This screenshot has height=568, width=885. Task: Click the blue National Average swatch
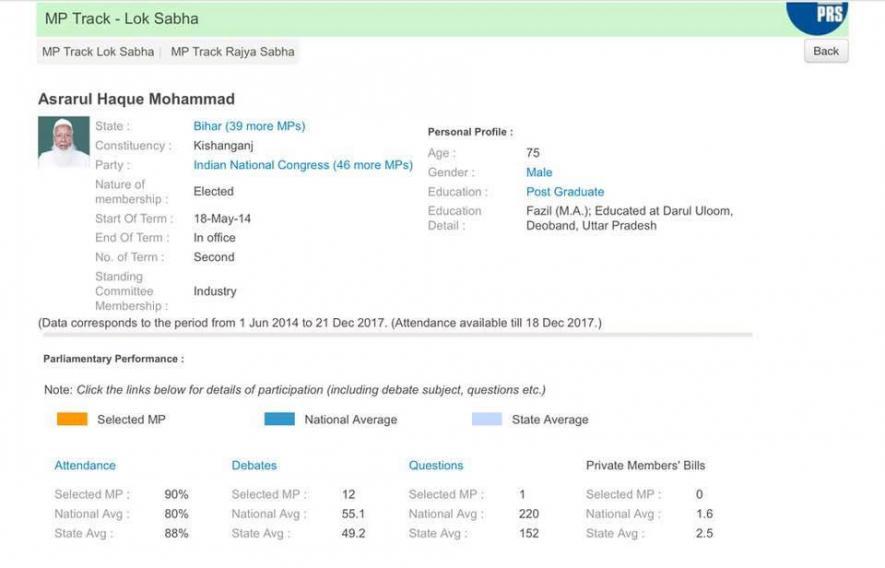(x=279, y=419)
